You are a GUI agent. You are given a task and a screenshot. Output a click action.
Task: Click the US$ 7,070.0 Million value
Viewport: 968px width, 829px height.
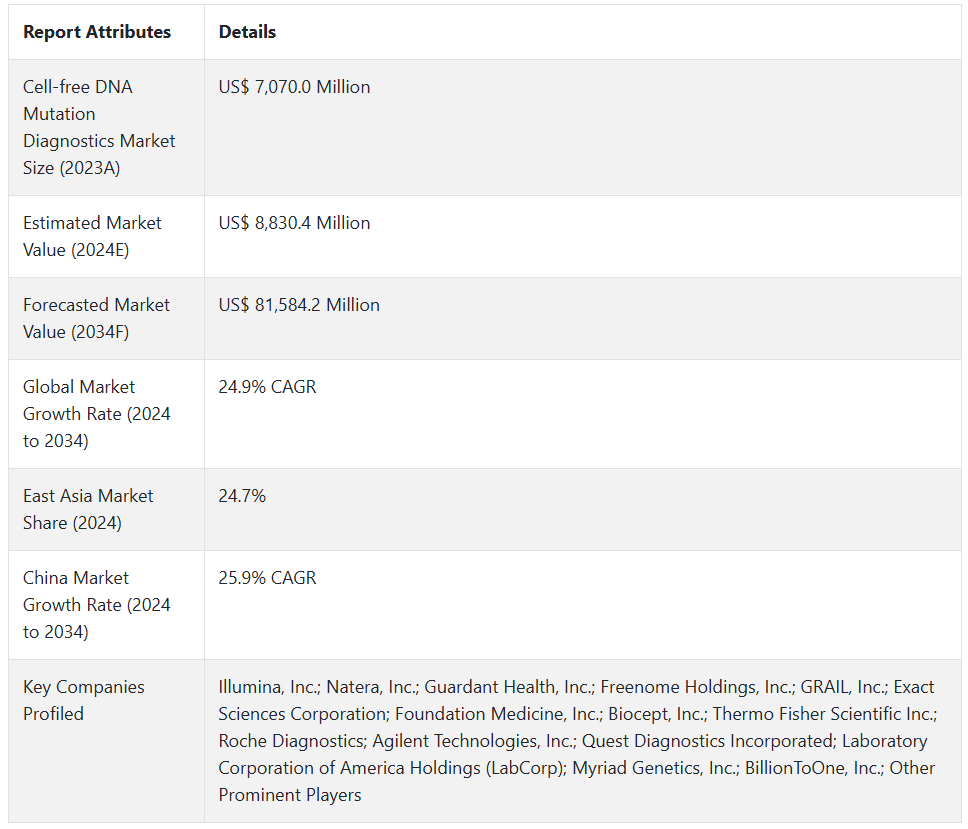tap(294, 87)
